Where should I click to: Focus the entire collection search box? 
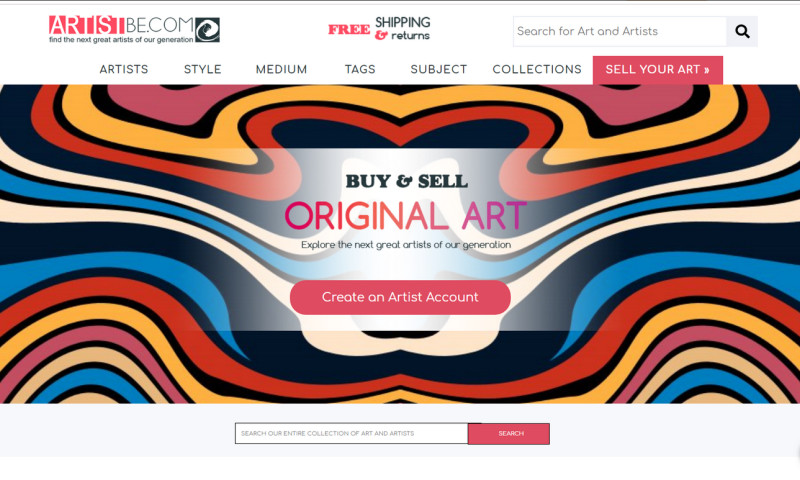point(352,434)
